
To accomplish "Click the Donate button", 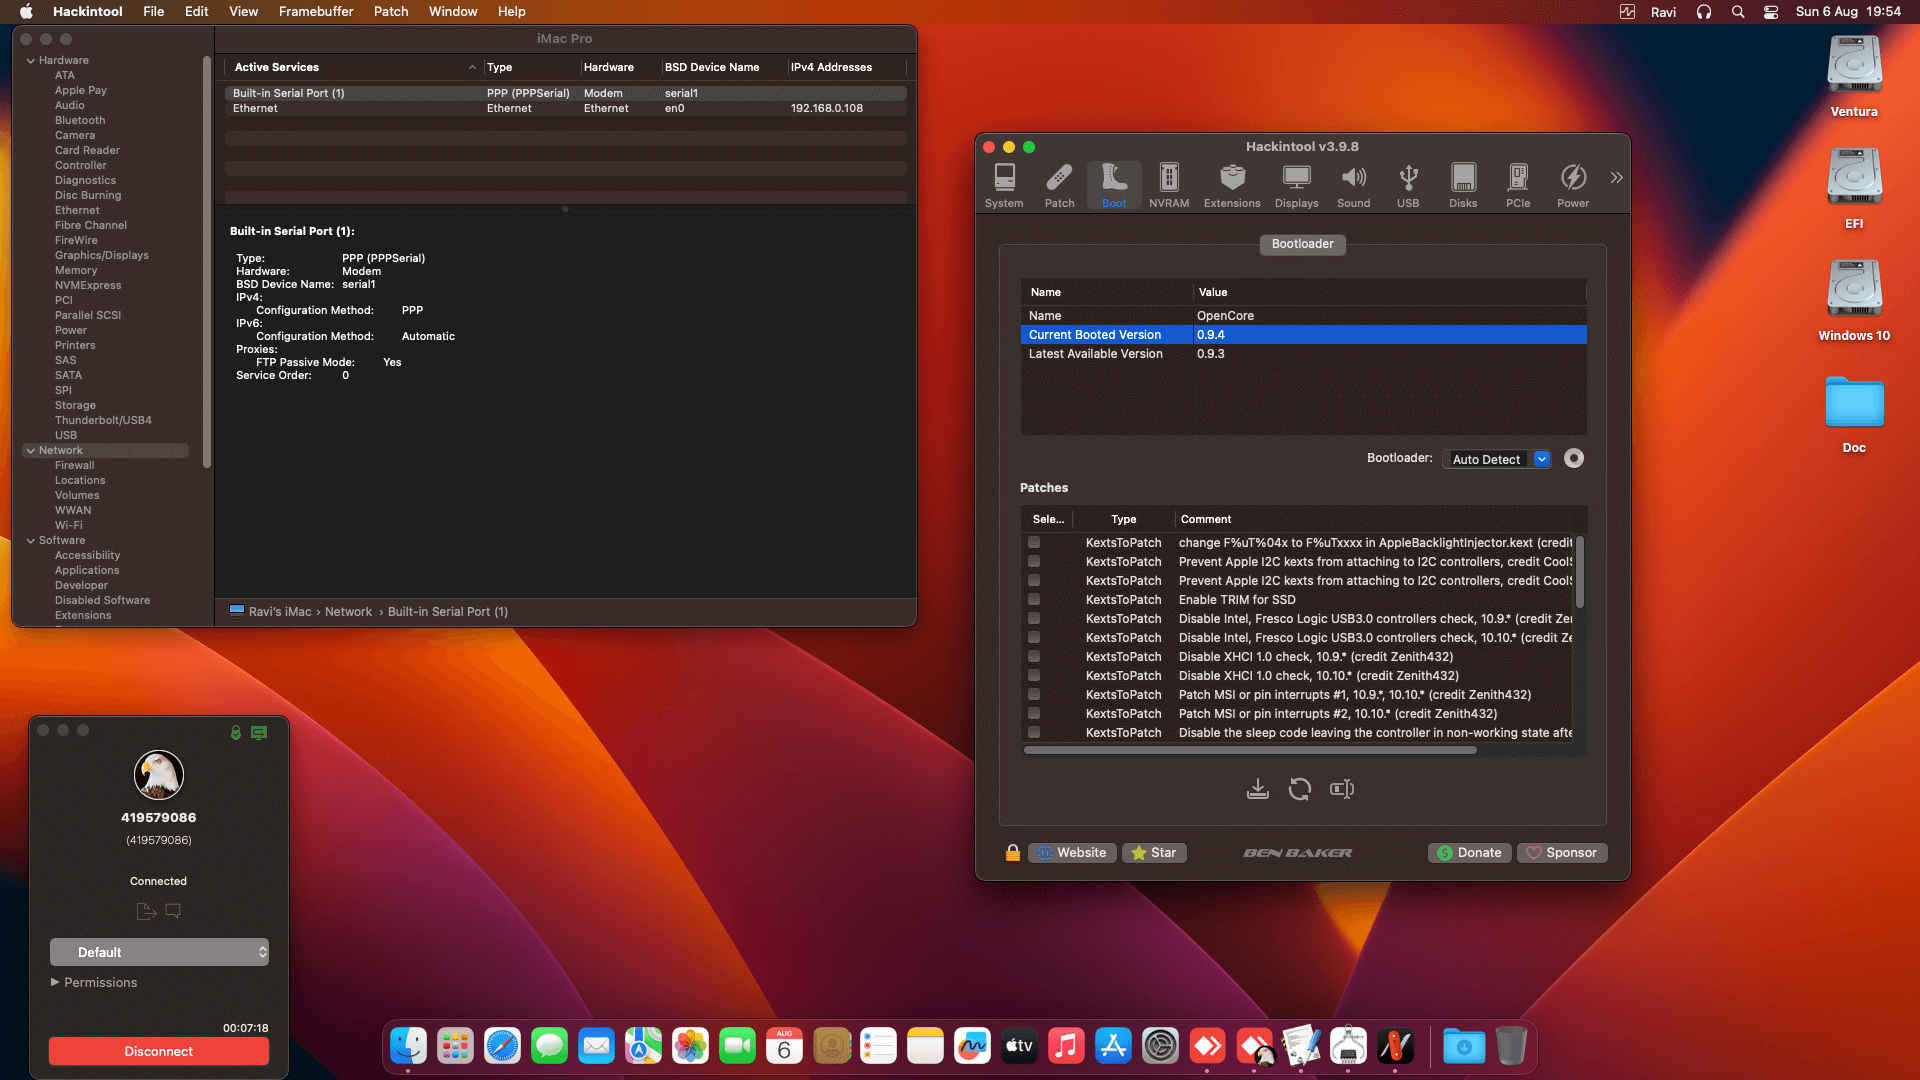I will pos(1470,853).
